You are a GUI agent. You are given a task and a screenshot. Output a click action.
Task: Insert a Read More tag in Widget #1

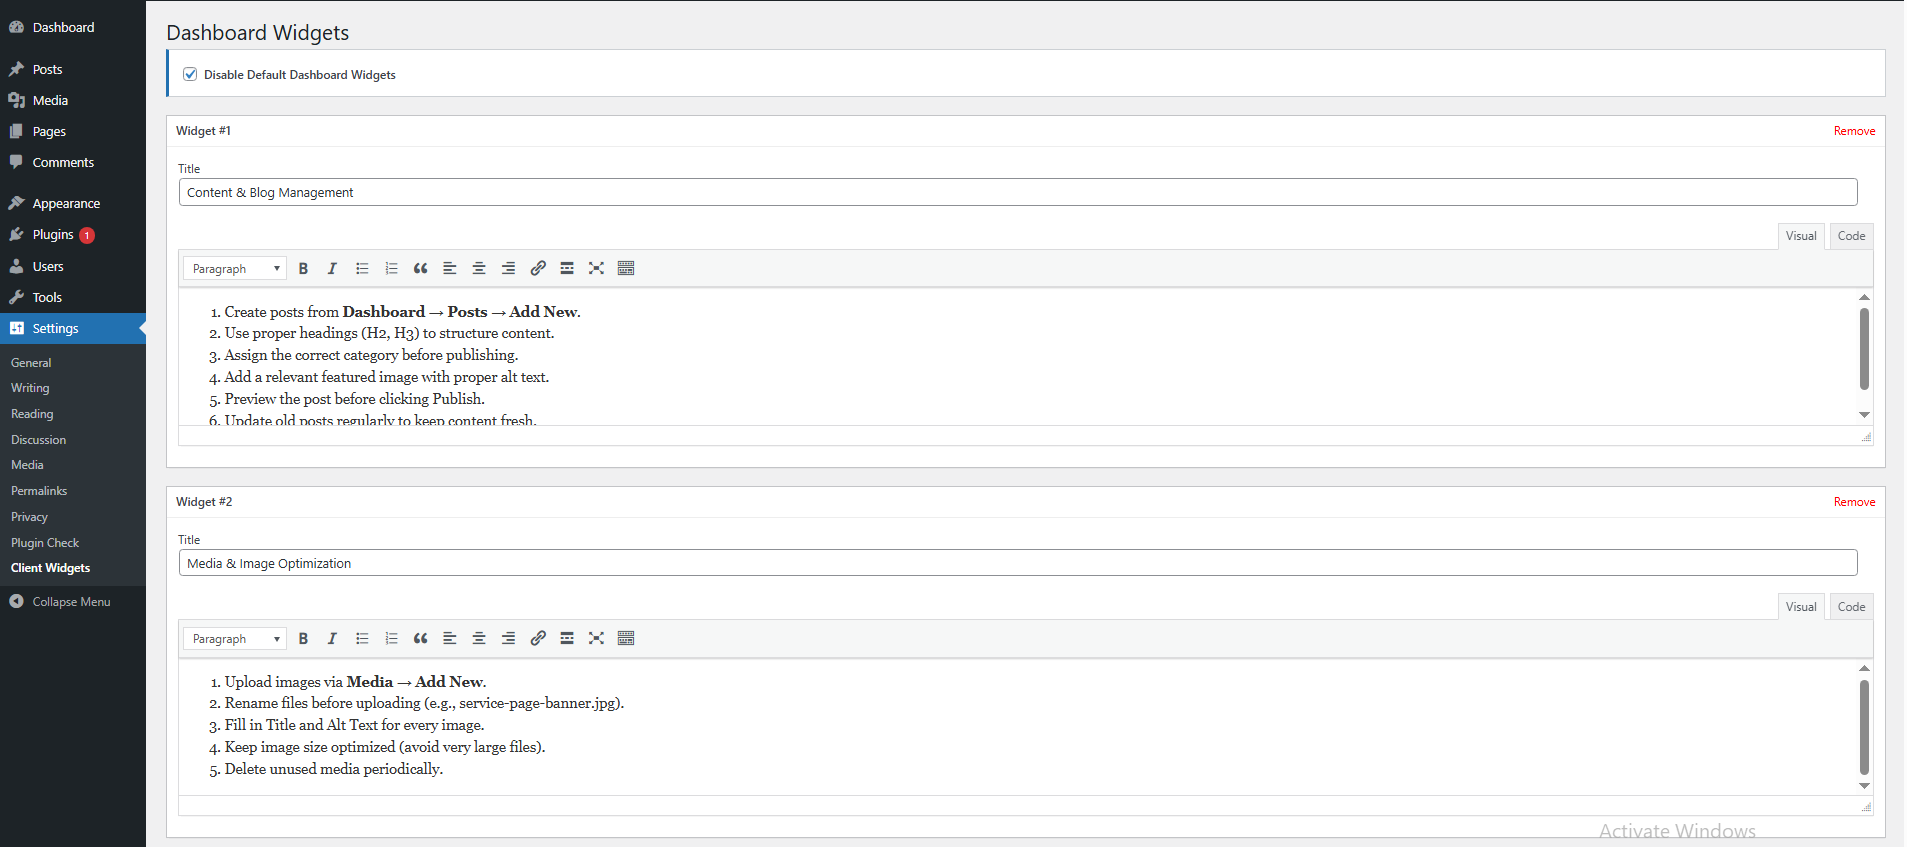tap(567, 268)
